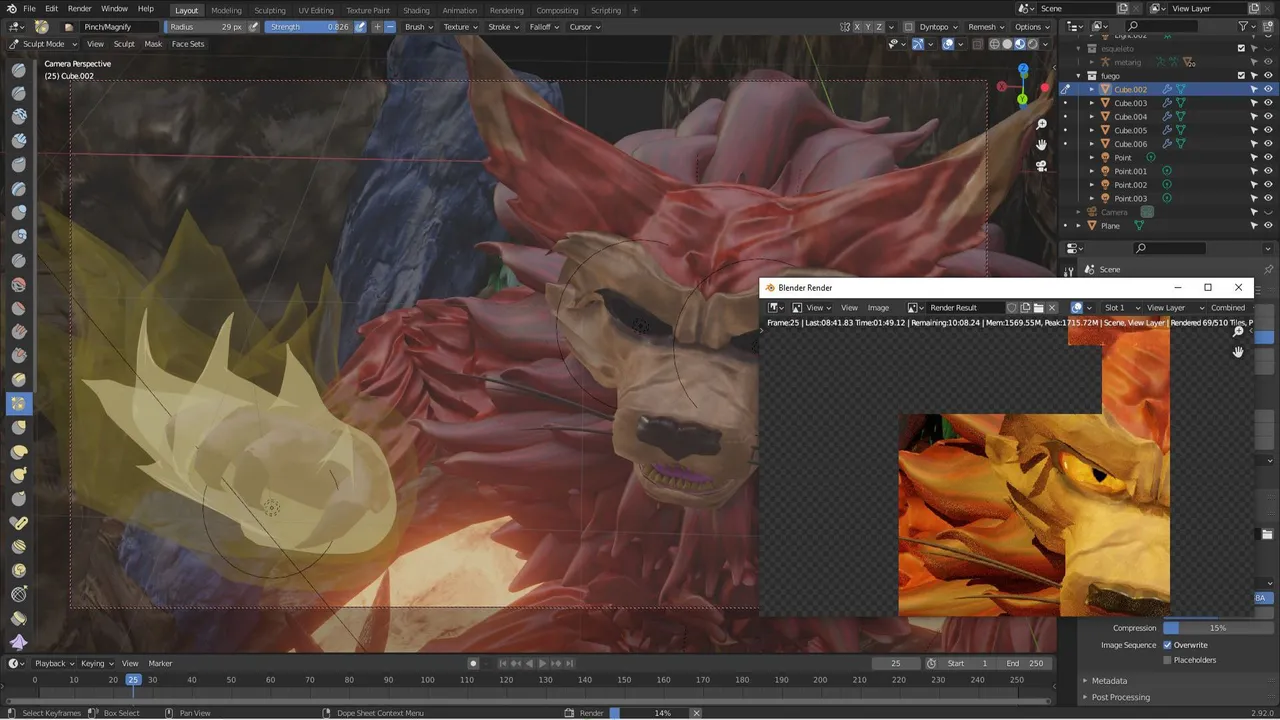Toggle auto keying record button
This screenshot has height=720, width=1280.
(474, 663)
